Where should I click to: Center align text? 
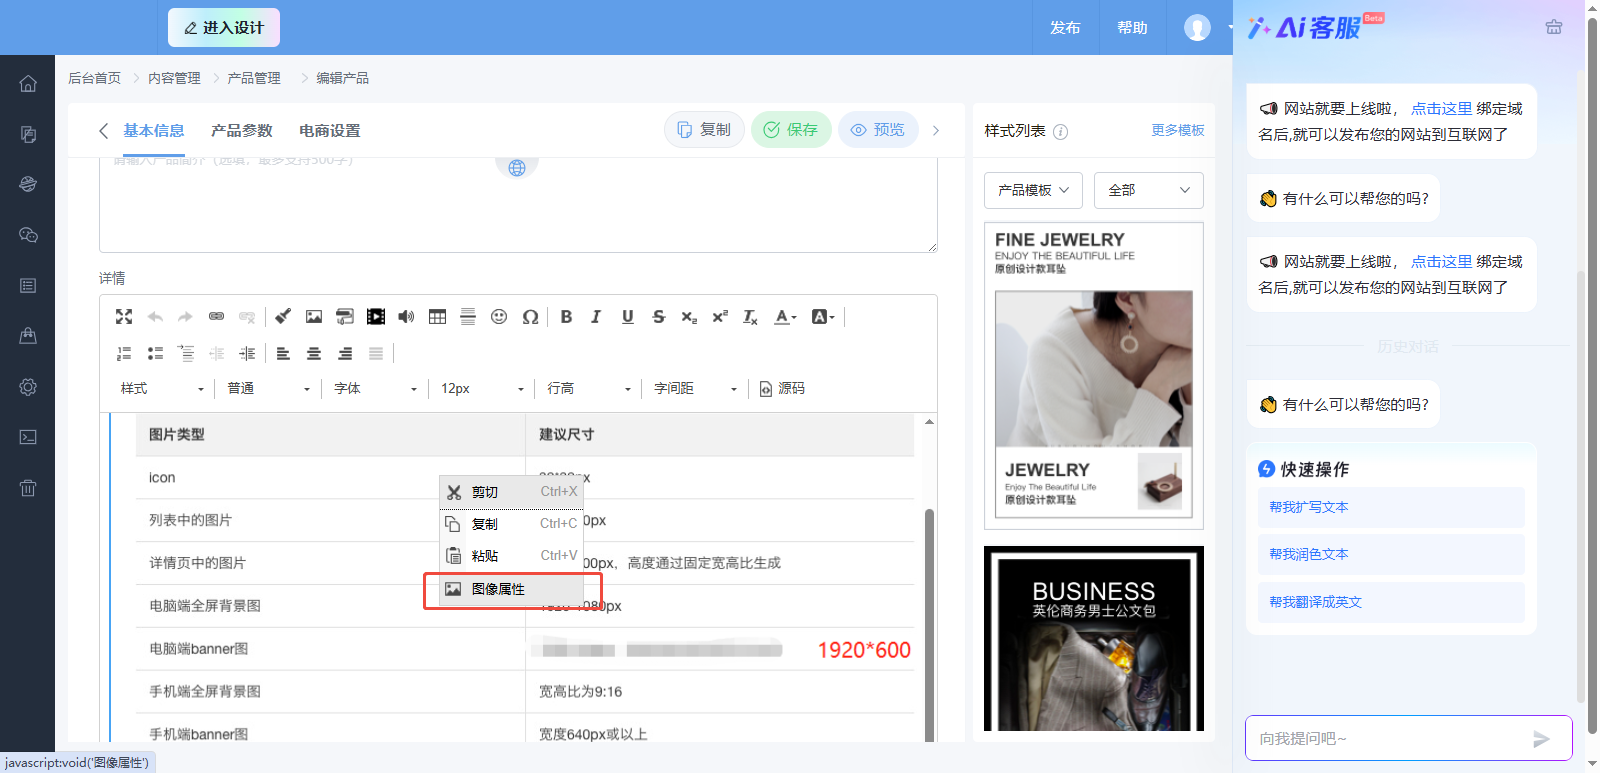pos(314,353)
